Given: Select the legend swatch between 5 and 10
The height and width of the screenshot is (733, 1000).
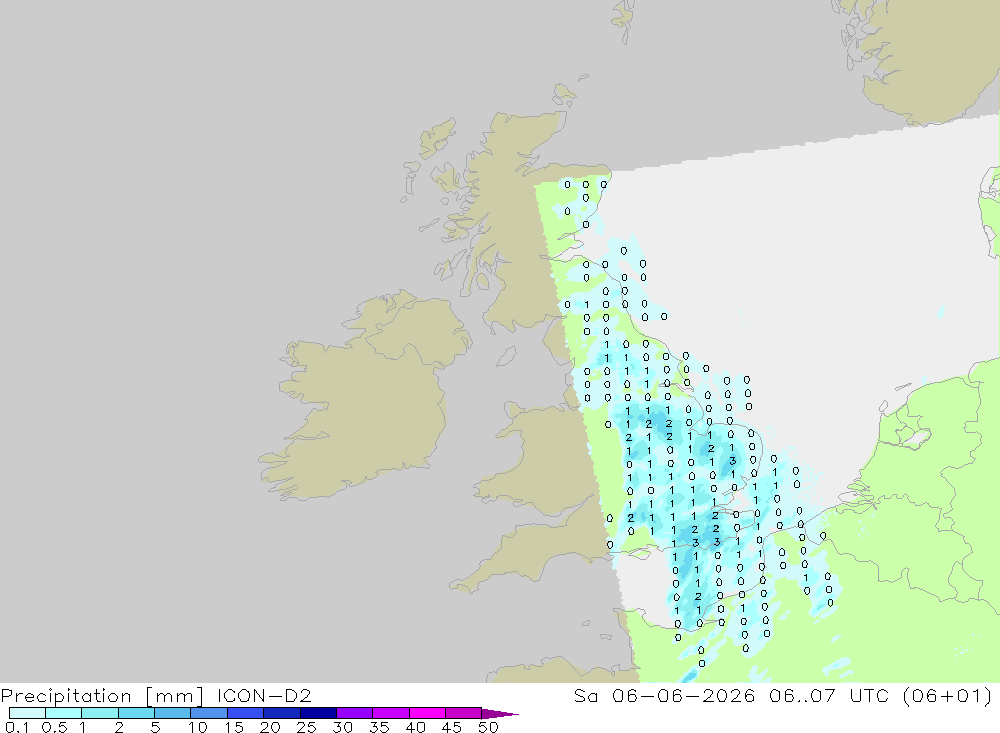Looking at the screenshot, I should (172, 713).
